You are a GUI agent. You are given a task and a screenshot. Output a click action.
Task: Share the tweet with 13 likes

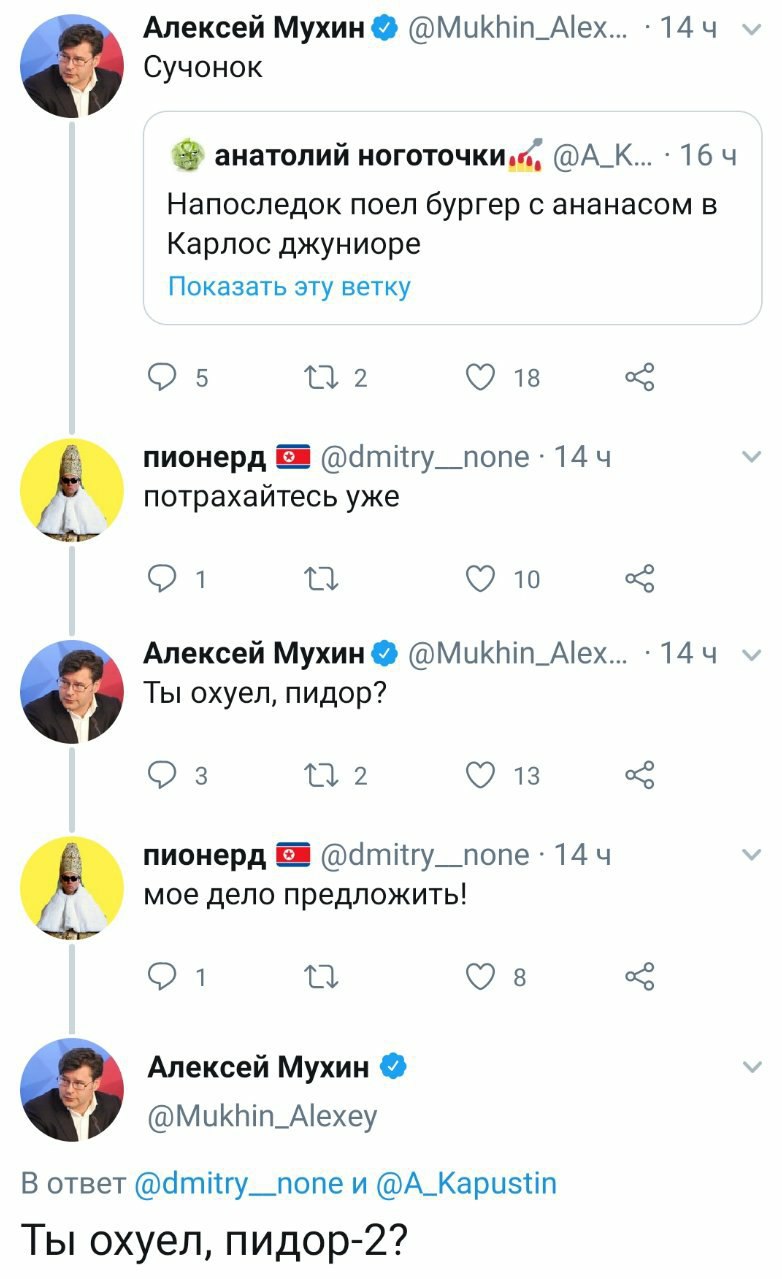point(639,775)
